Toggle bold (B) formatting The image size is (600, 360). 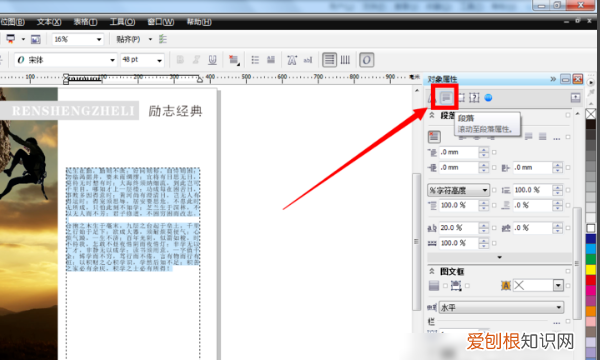pyautogui.click(x=180, y=60)
